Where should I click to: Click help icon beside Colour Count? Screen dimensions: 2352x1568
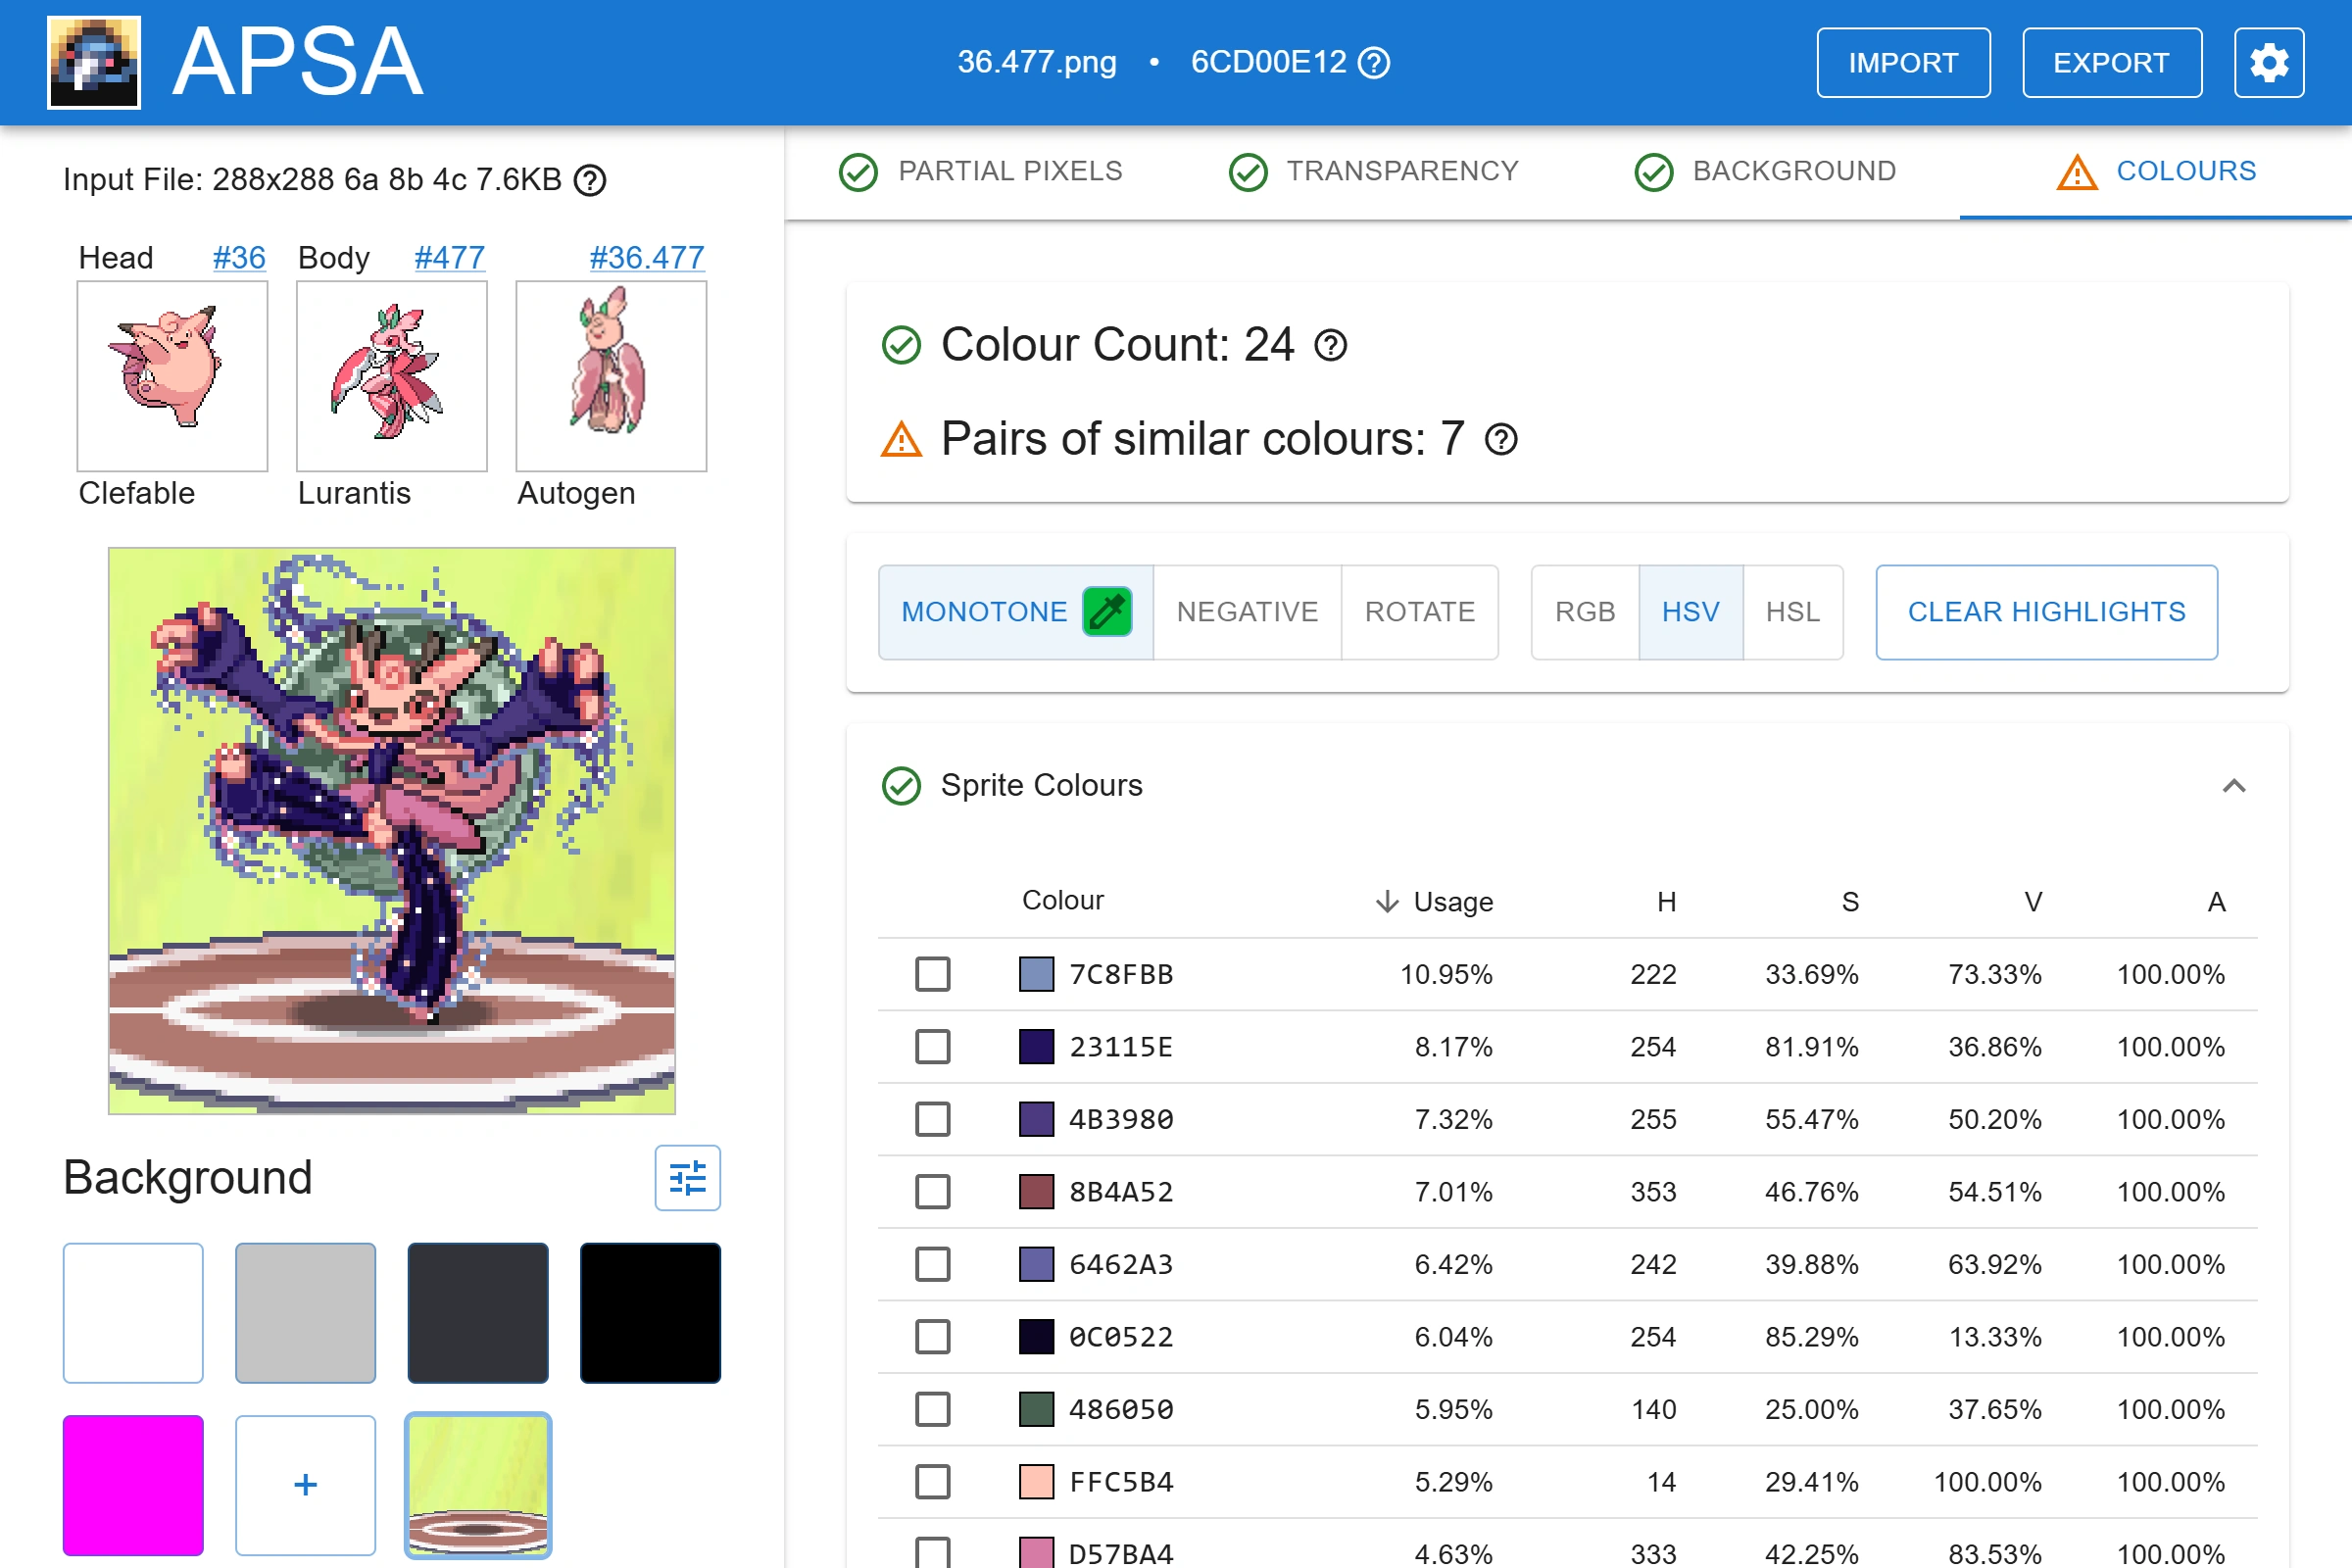click(1330, 346)
